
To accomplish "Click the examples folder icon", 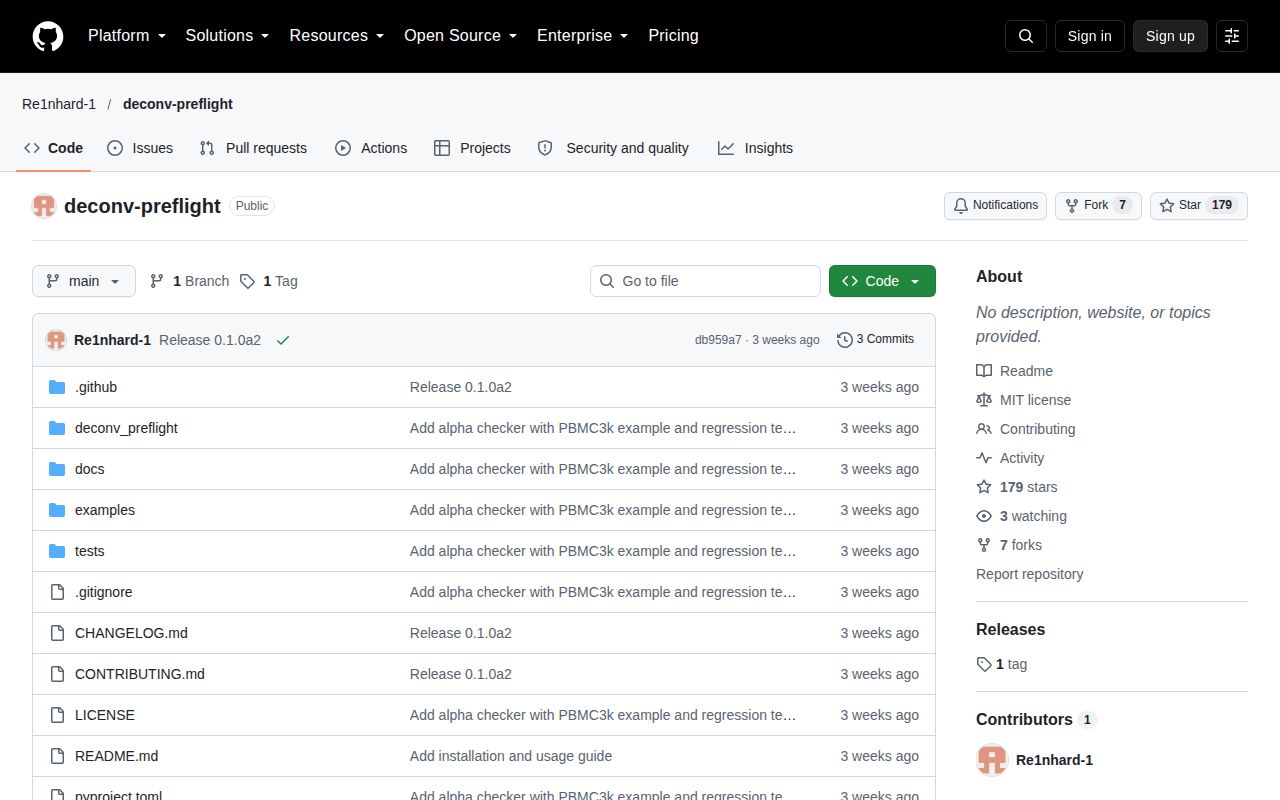I will (57, 510).
